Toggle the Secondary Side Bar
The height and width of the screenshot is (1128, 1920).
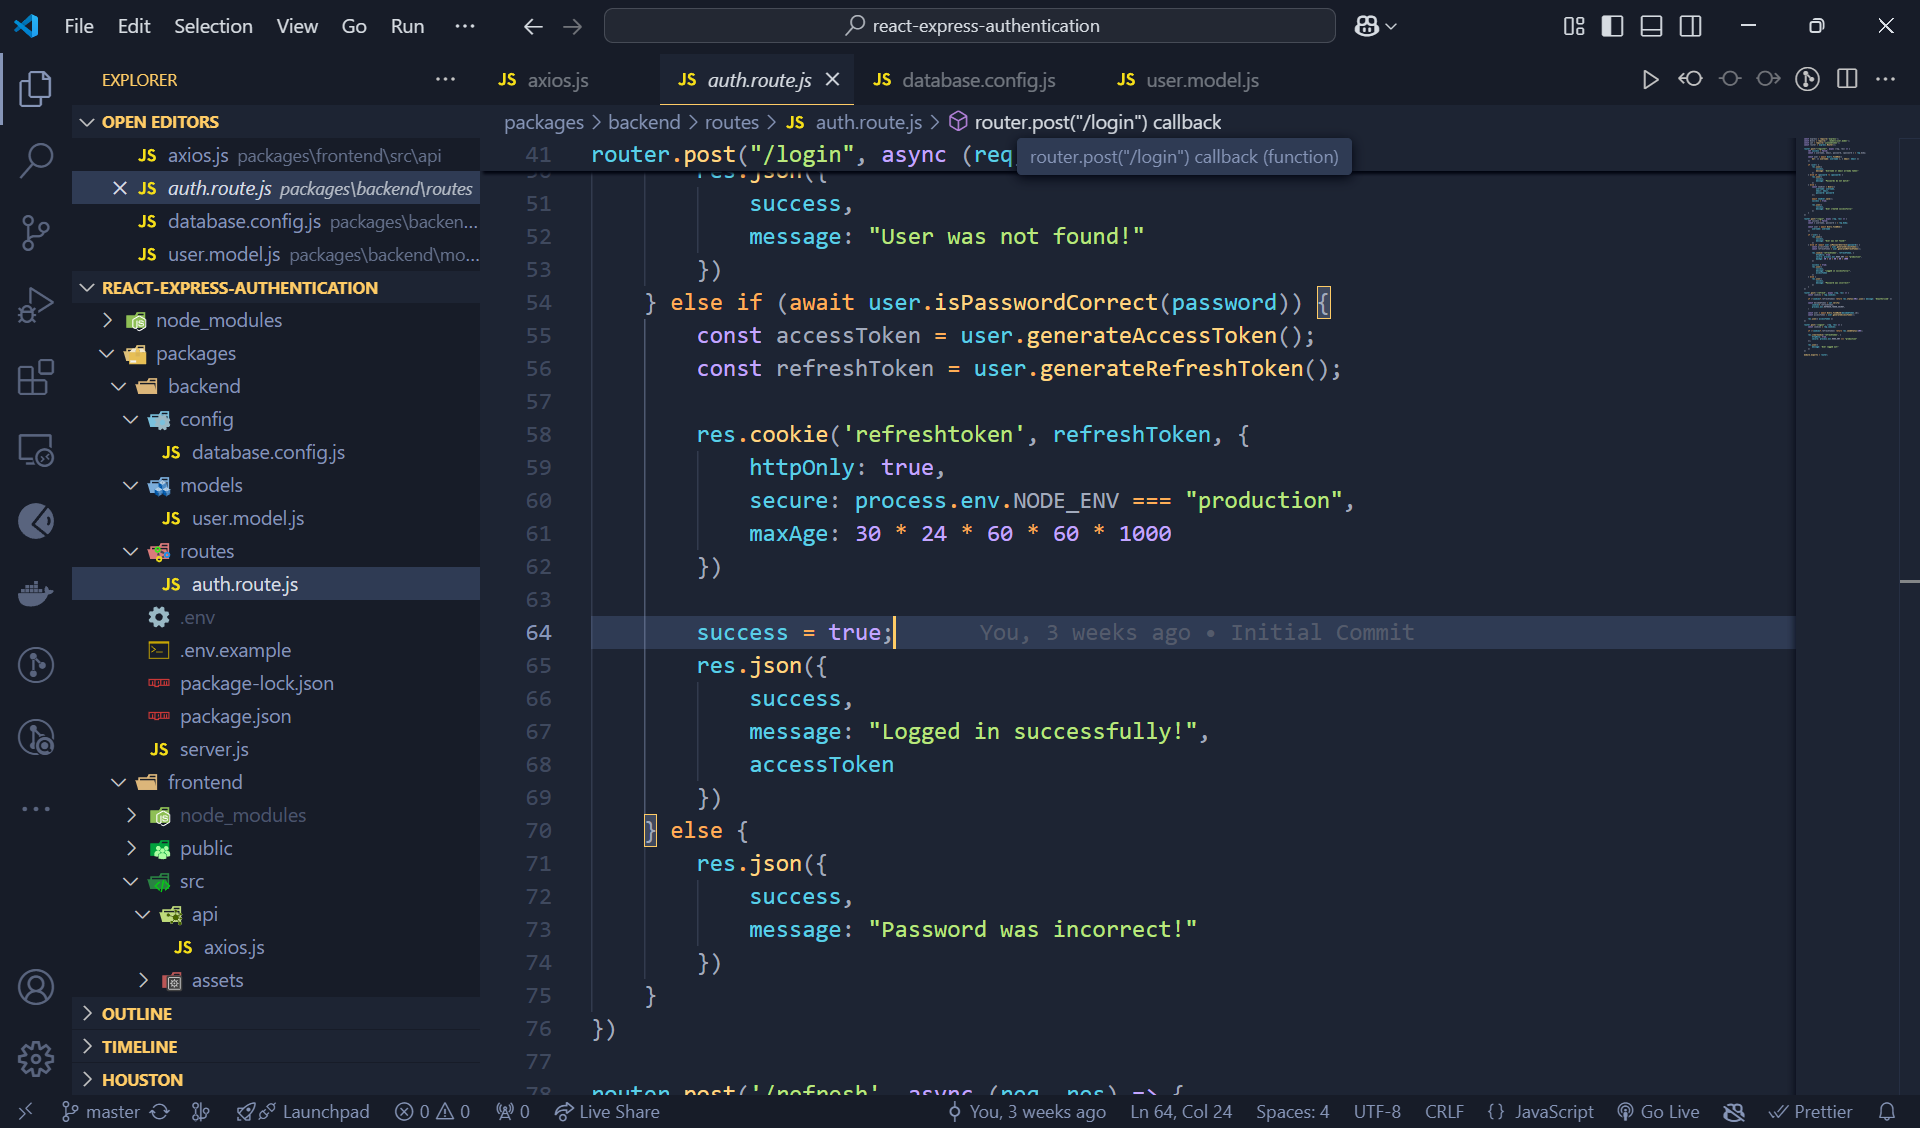click(x=1690, y=26)
